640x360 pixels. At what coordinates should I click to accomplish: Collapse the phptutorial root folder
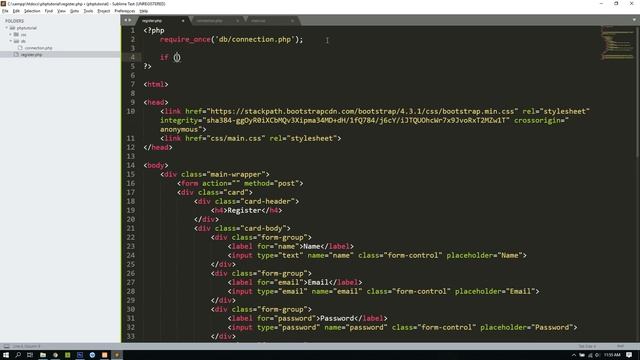pos(7,28)
